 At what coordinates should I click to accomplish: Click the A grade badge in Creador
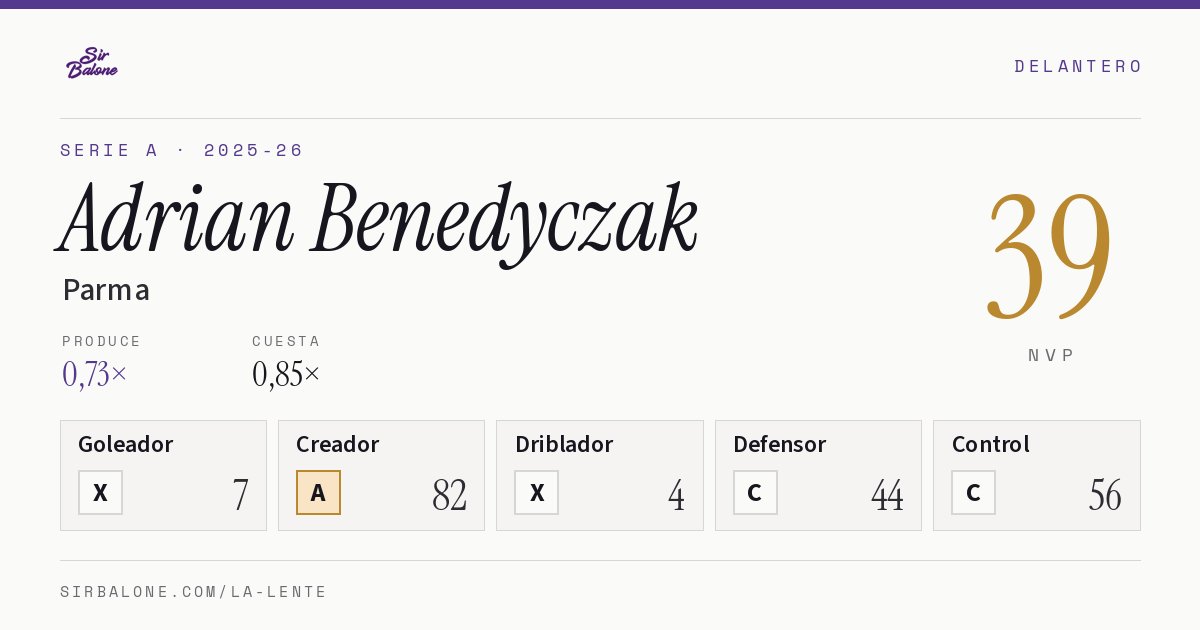click(x=318, y=492)
